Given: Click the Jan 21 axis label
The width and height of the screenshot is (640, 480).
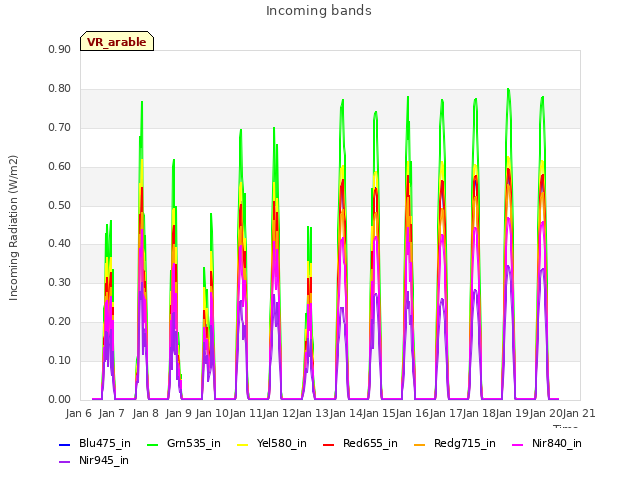Looking at the screenshot, I should point(579,413).
